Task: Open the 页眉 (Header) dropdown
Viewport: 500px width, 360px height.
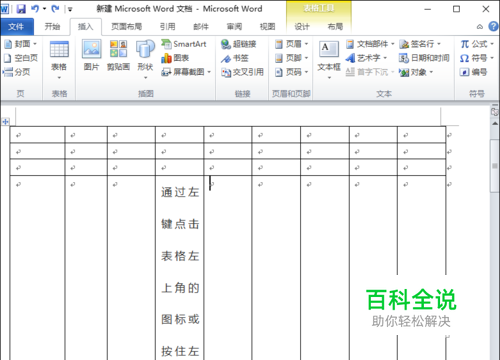Action: point(291,44)
